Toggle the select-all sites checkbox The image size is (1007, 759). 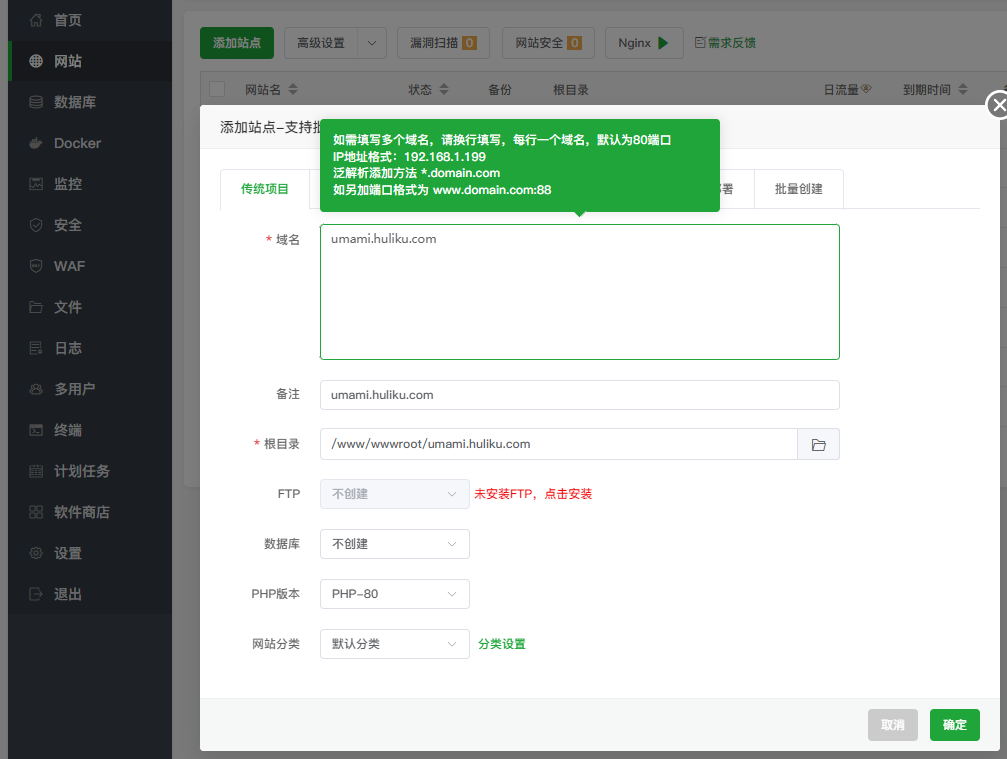click(218, 89)
